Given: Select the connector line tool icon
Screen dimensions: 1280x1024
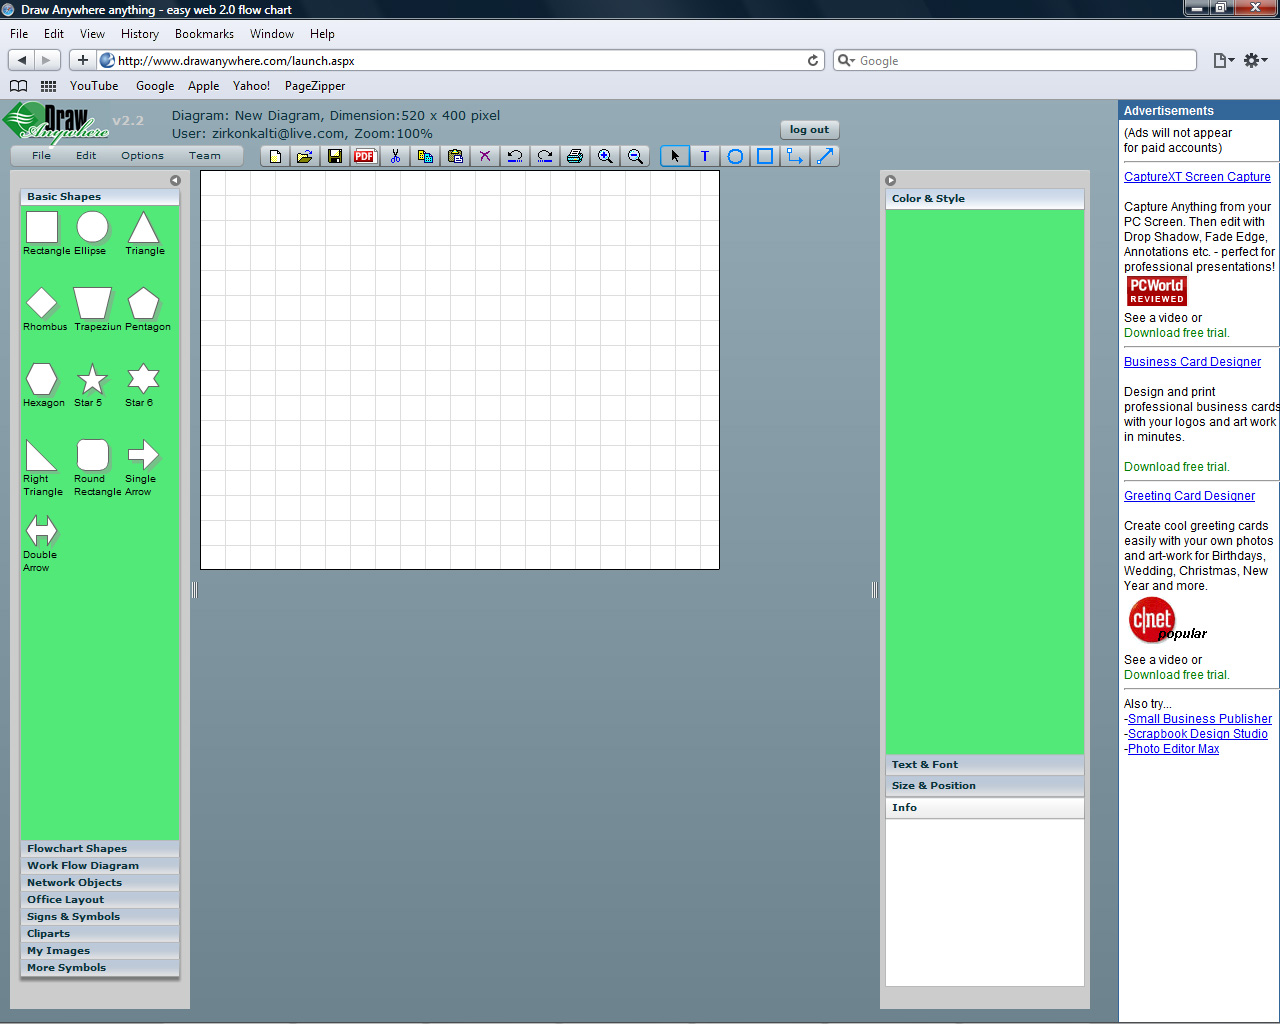Looking at the screenshot, I should [x=795, y=156].
